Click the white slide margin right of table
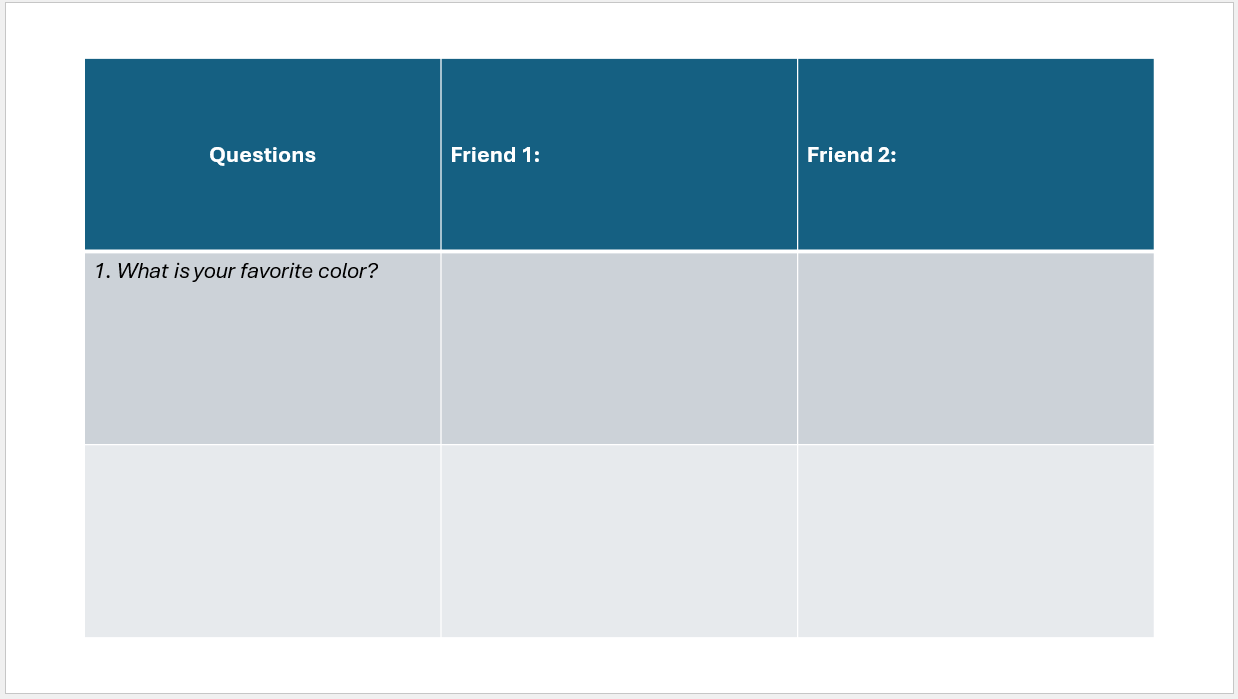 coord(1194,348)
